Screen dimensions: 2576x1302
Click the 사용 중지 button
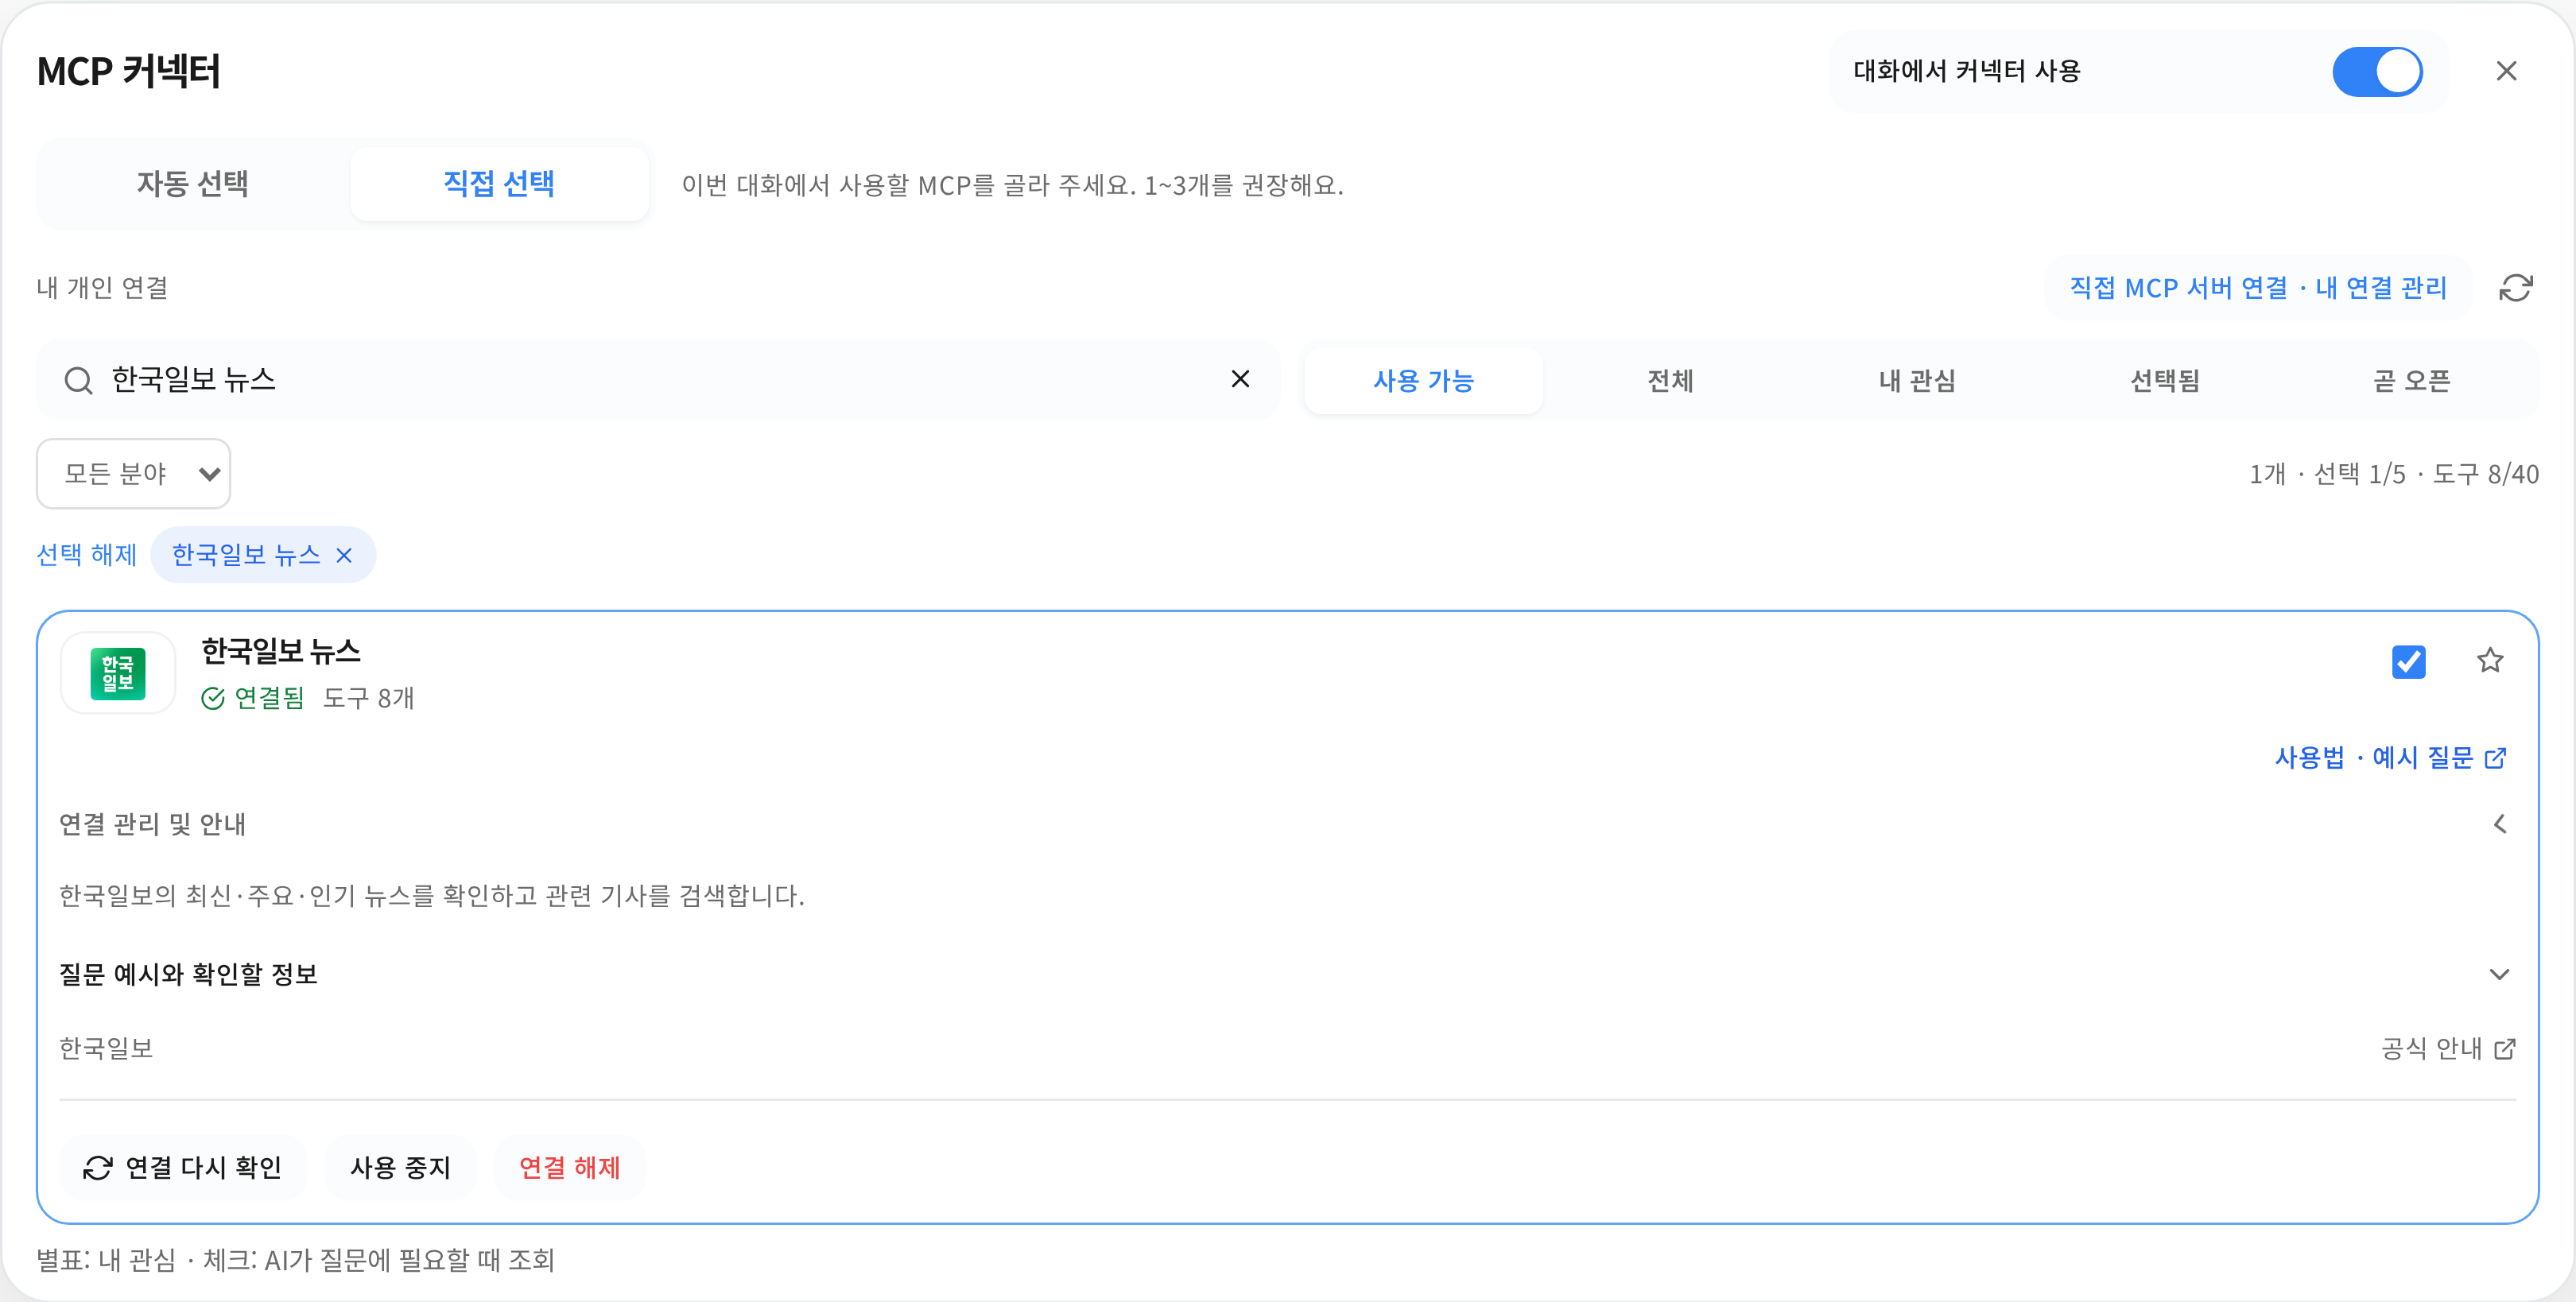pyautogui.click(x=400, y=1167)
